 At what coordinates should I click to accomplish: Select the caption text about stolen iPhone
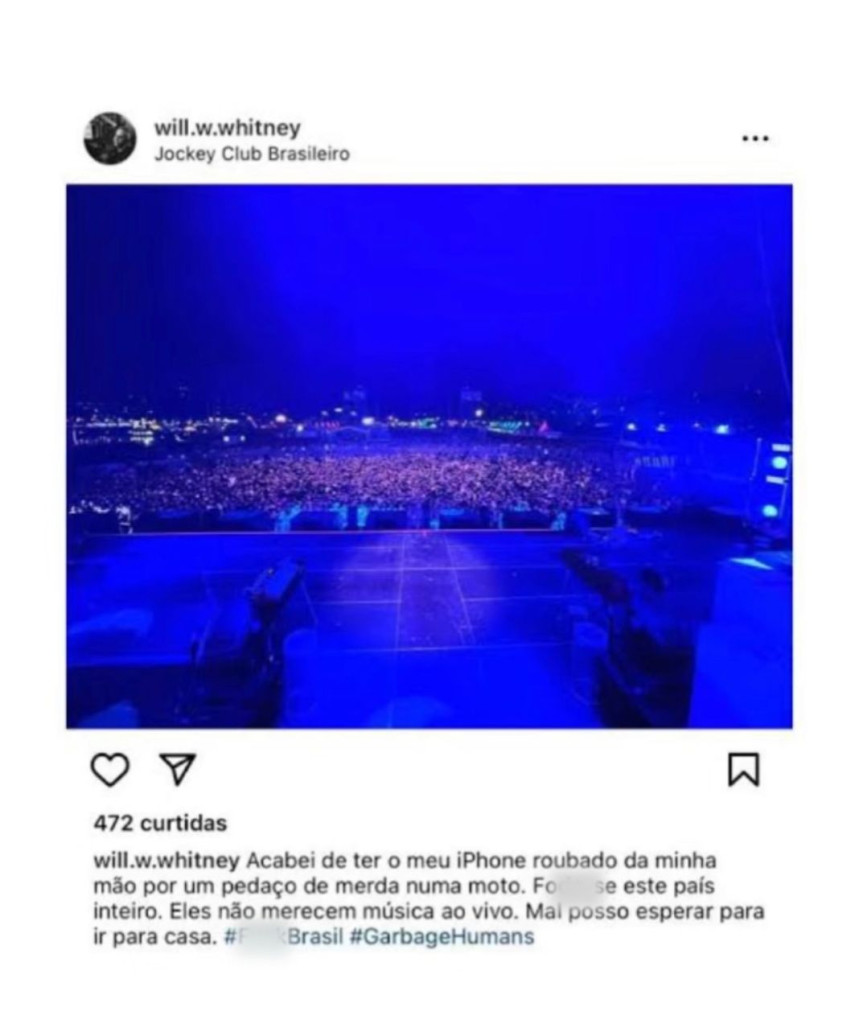click(429, 899)
